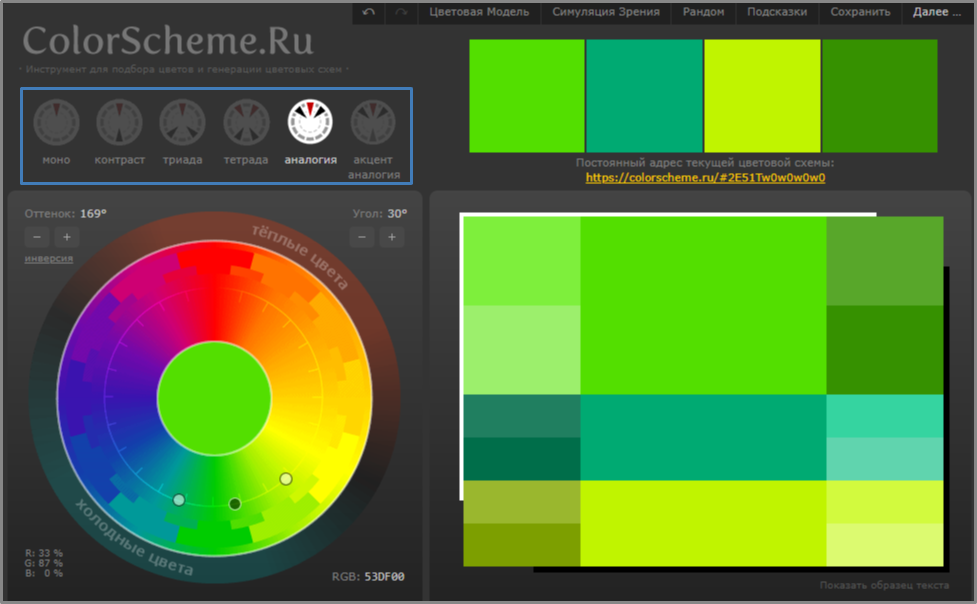Screen dimensions: 977x604
Task: Select the моно color scheme icon
Action: point(56,122)
